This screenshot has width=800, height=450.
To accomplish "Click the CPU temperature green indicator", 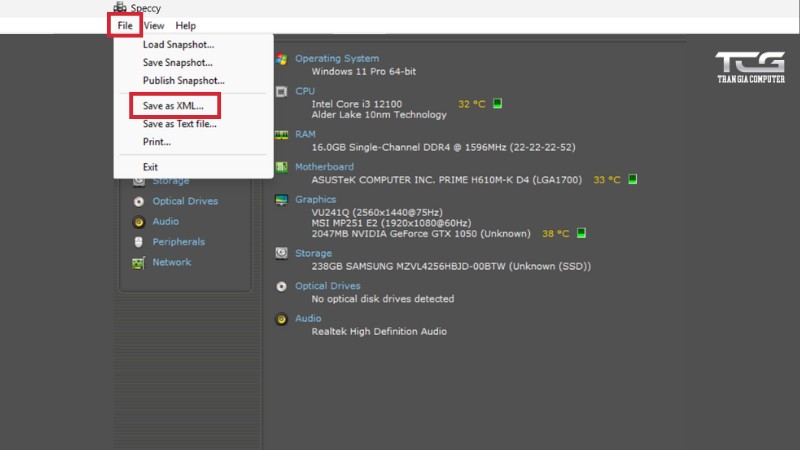I will tap(497, 103).
